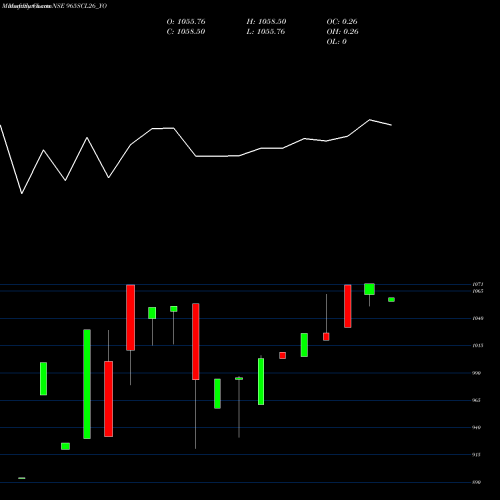Screen dimensions: 500x500
Task: Click the 1065 price axis label
Action: point(478,291)
